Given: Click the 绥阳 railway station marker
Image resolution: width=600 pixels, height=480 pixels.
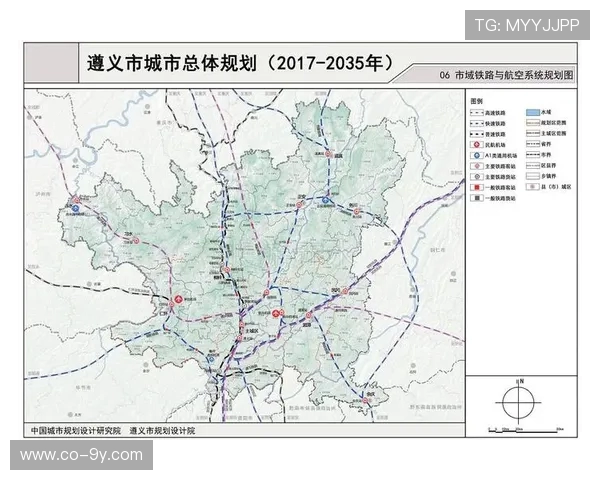Looking at the screenshot, I should (266, 293).
